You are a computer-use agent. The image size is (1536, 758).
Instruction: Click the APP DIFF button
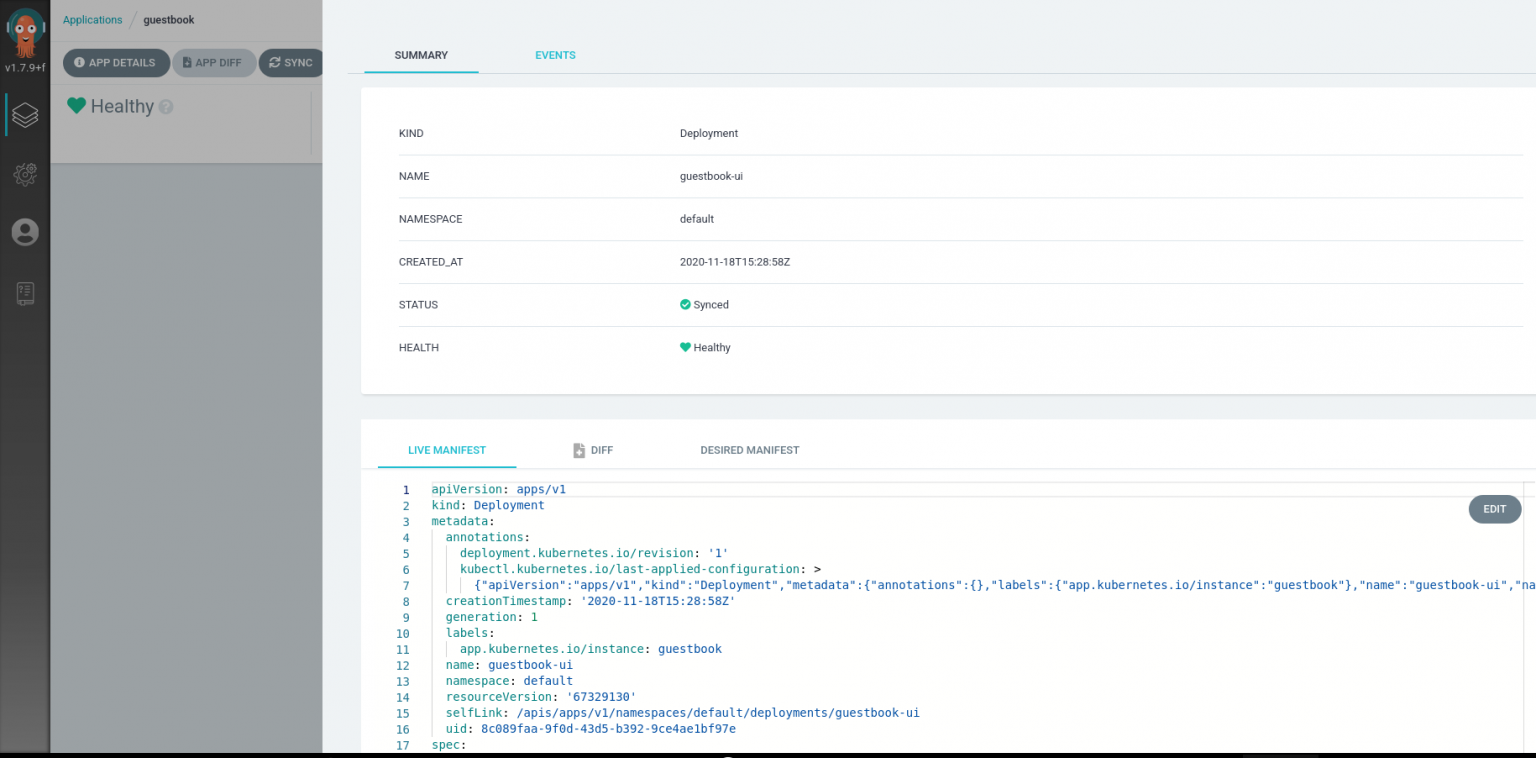point(214,62)
